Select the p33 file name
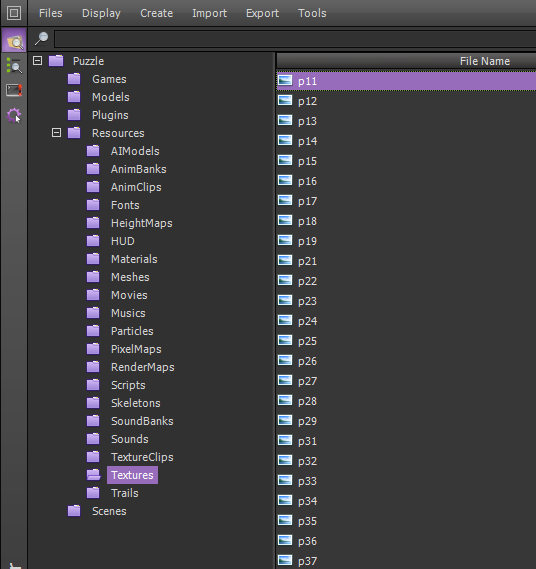The height and width of the screenshot is (569, 536). (x=307, y=481)
